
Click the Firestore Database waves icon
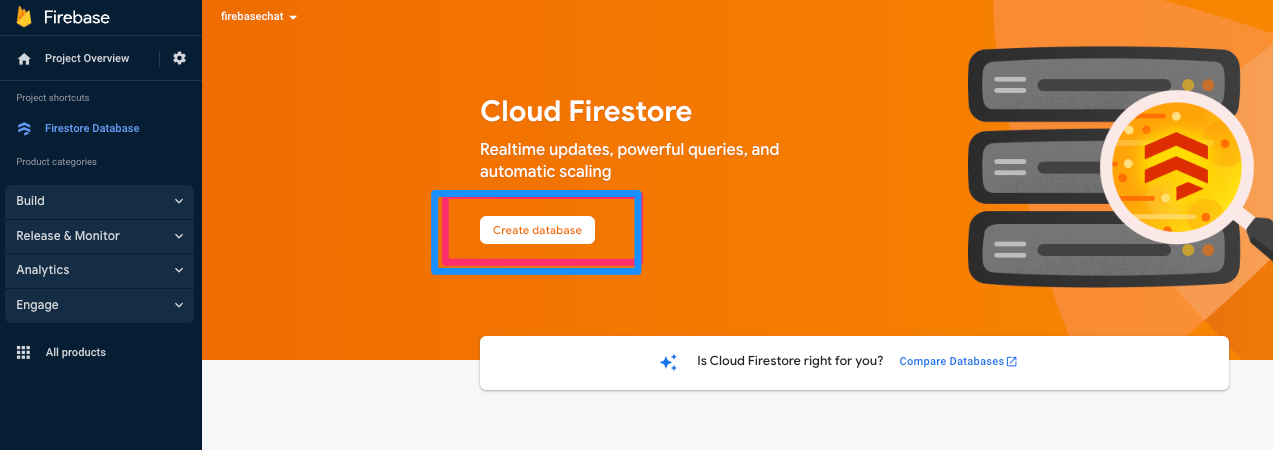coord(24,129)
